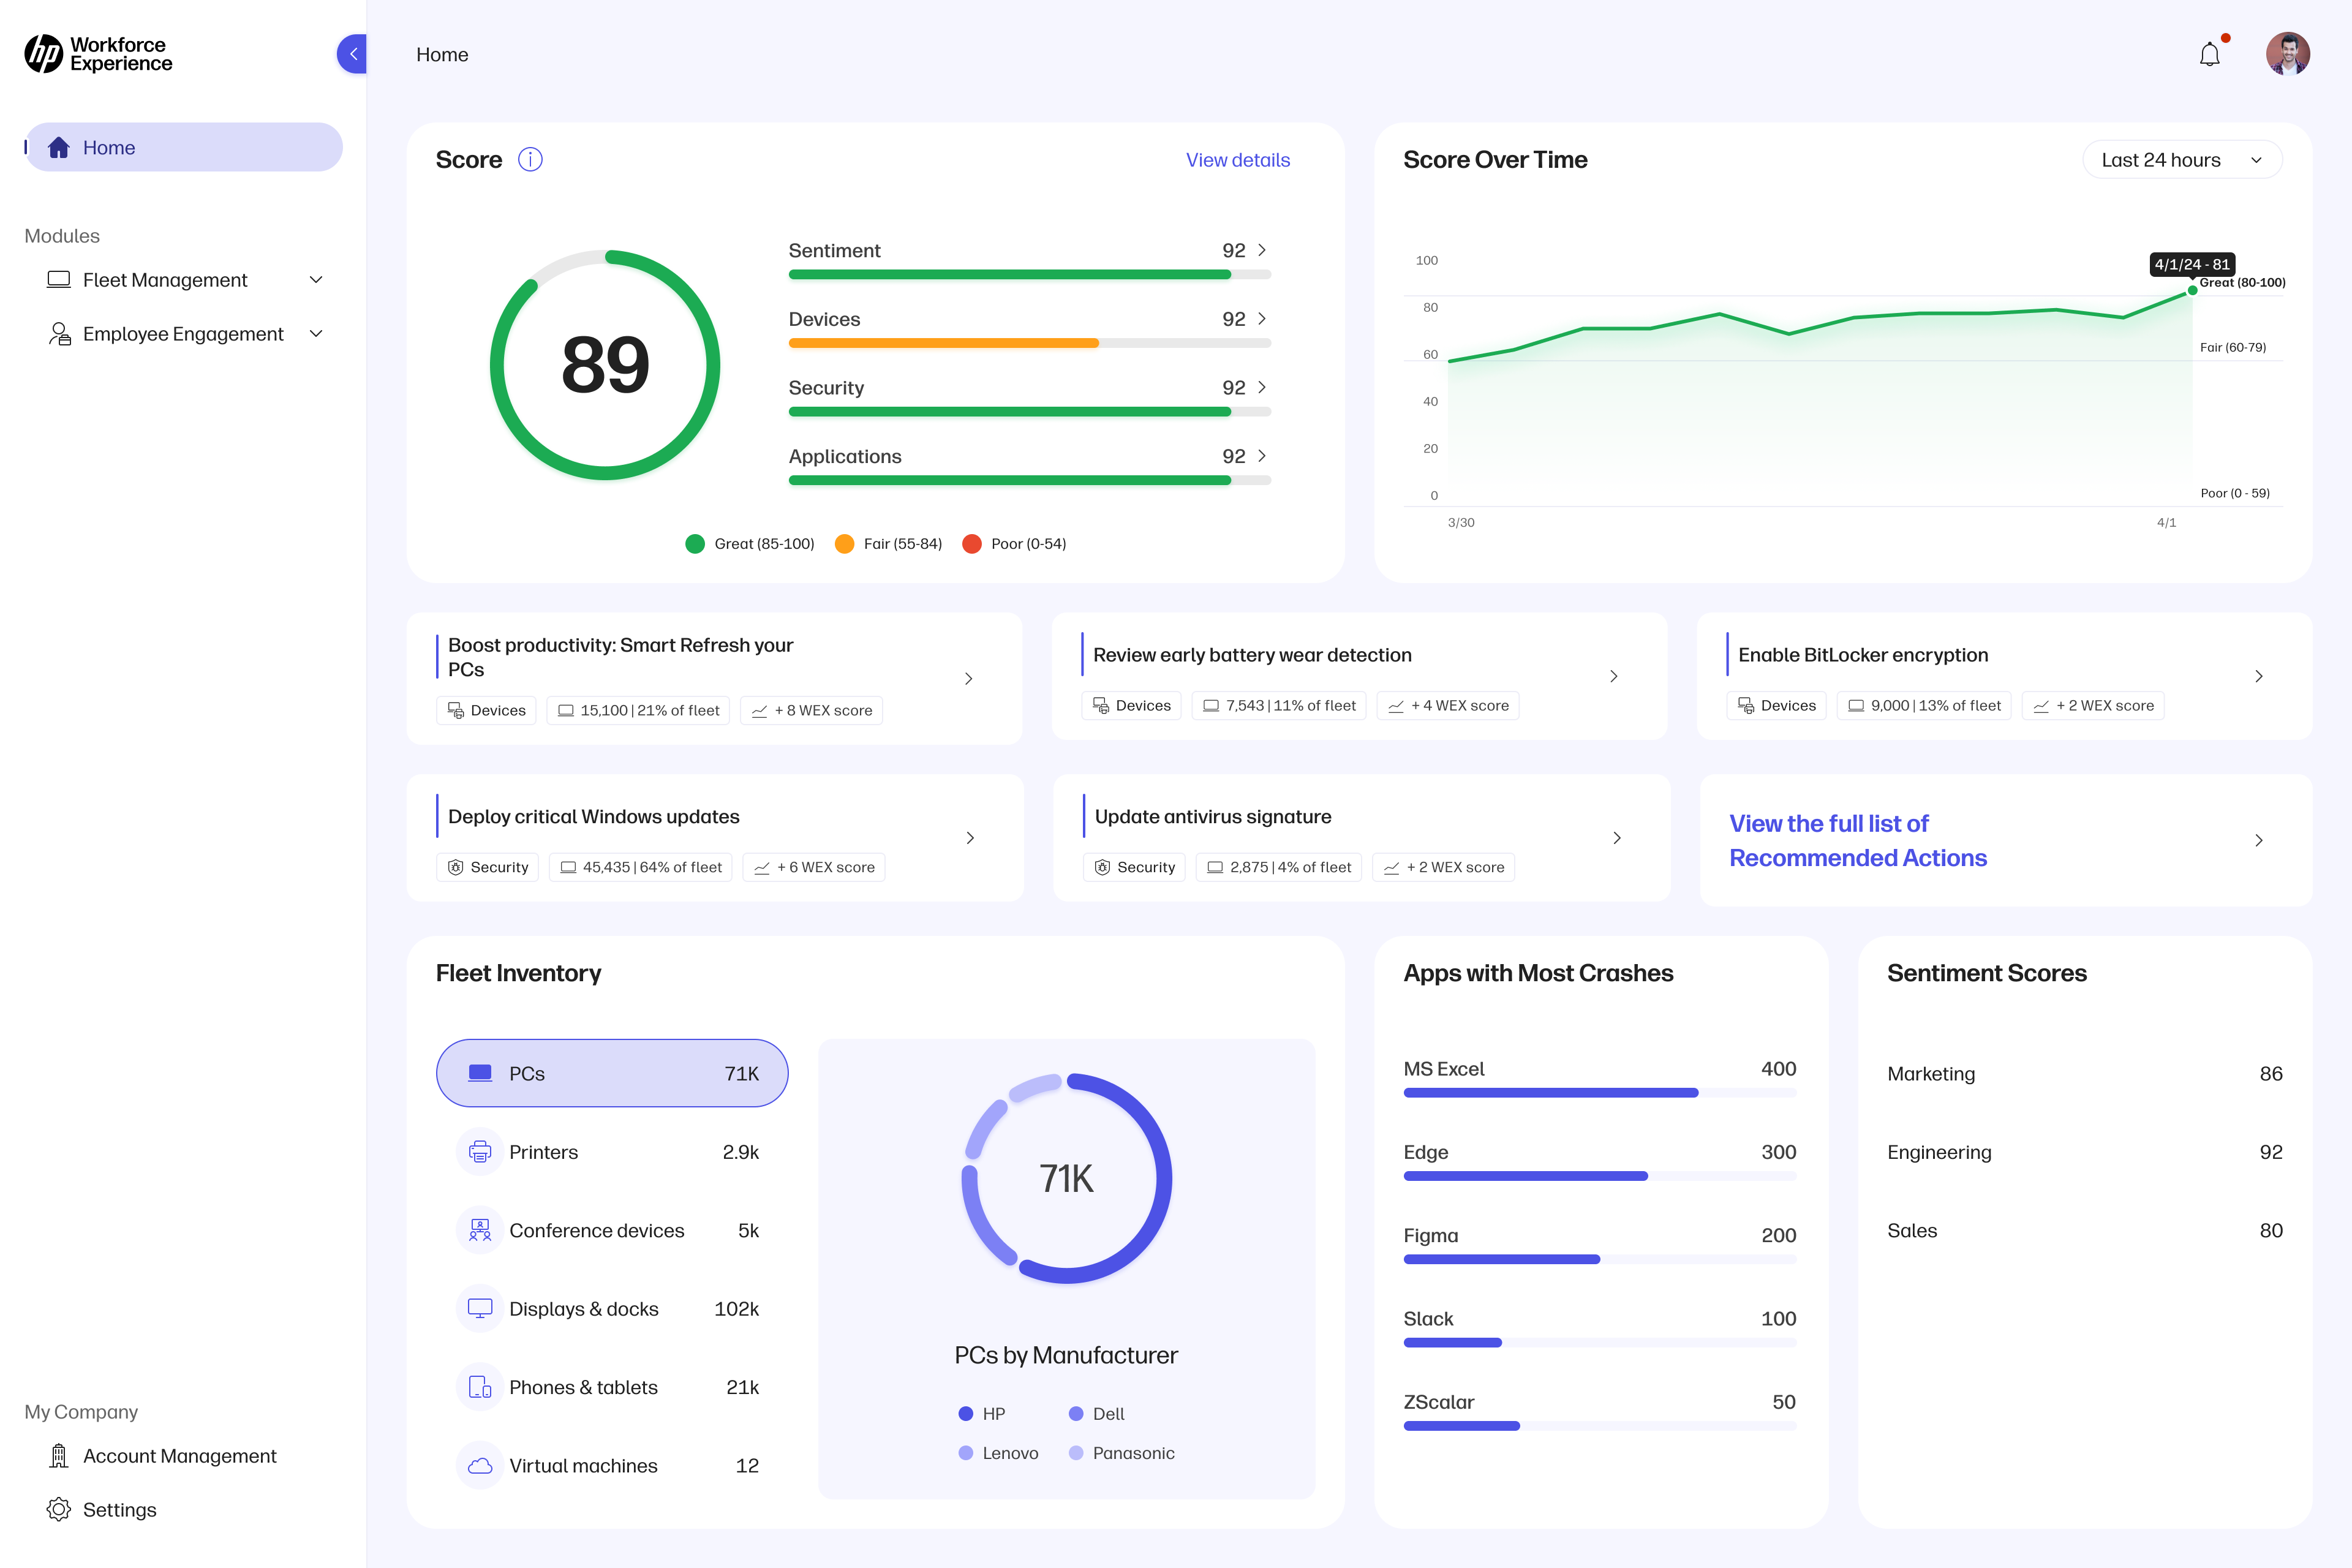Click the Marketing sentiment score row
2352x1568 pixels.
[2085, 1074]
